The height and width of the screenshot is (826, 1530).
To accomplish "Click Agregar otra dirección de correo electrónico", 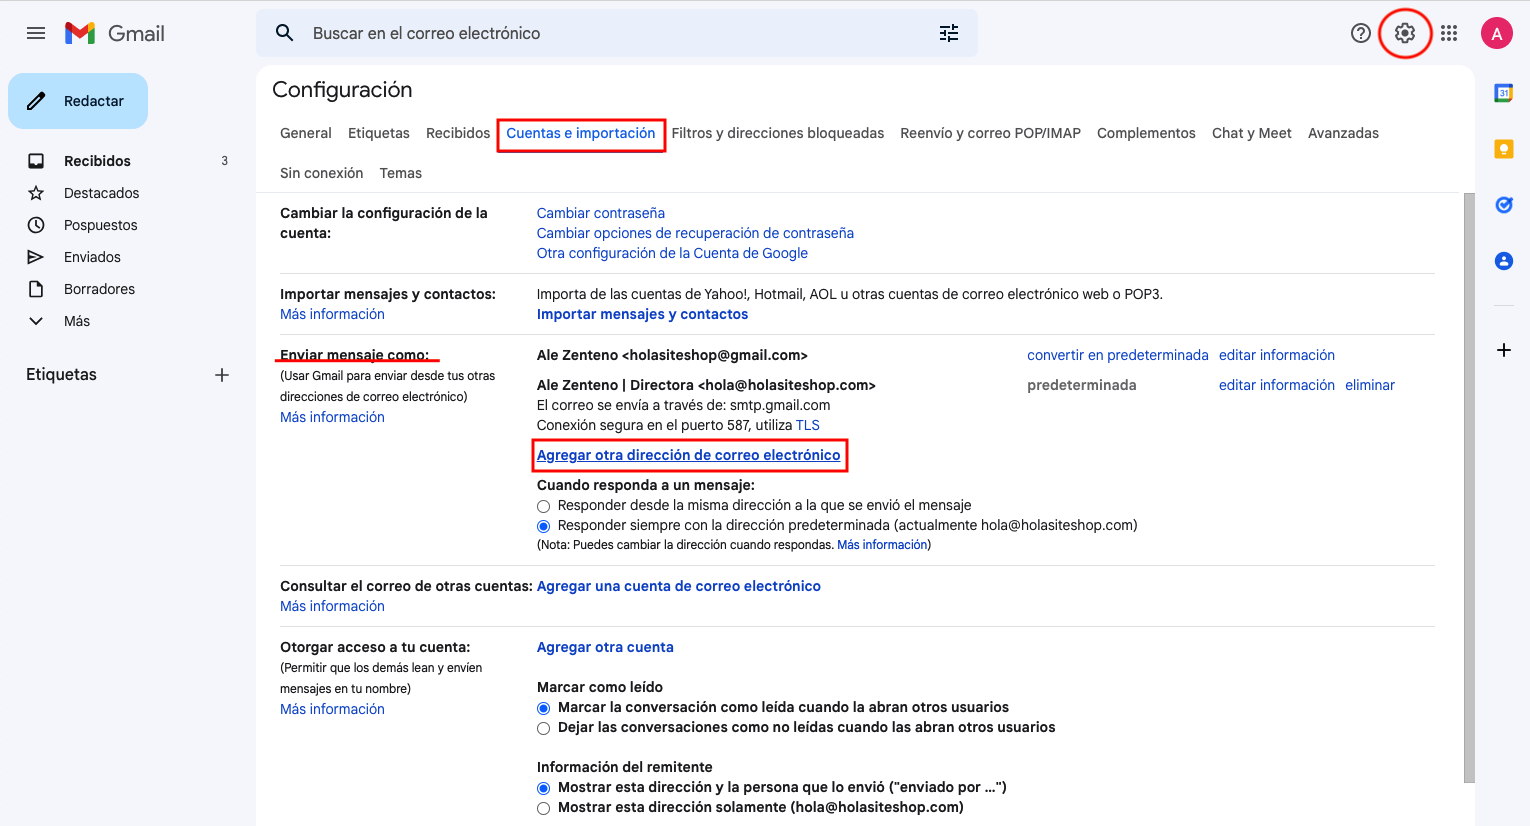I will click(x=689, y=455).
